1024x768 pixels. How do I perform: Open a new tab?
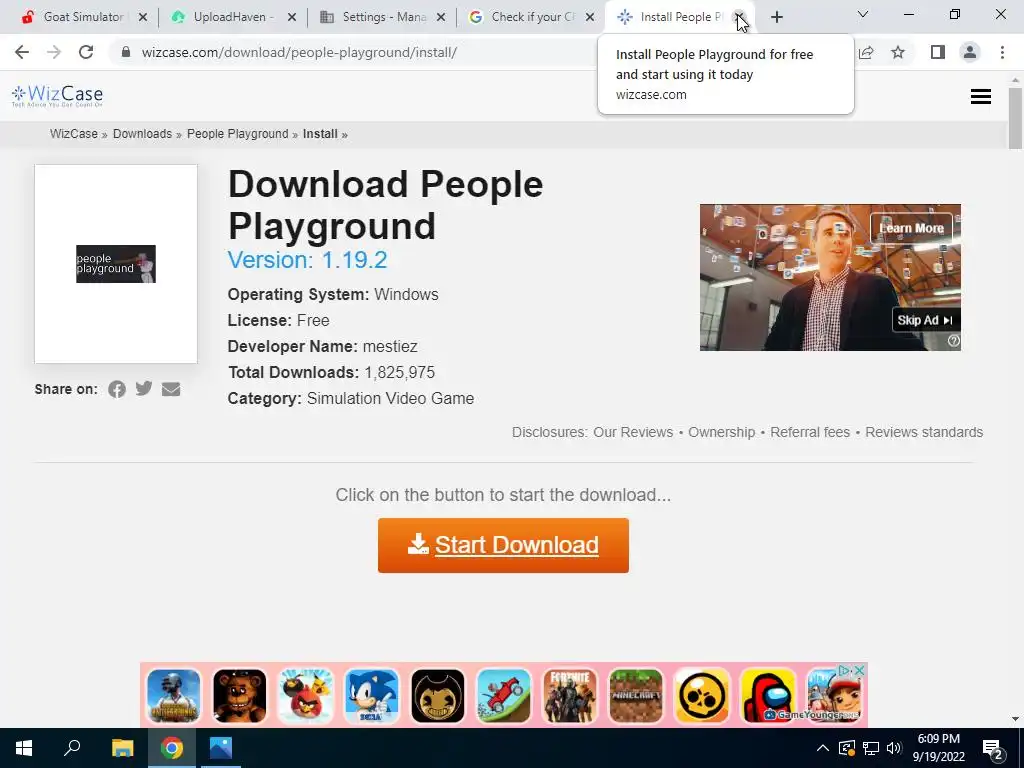pos(776,17)
